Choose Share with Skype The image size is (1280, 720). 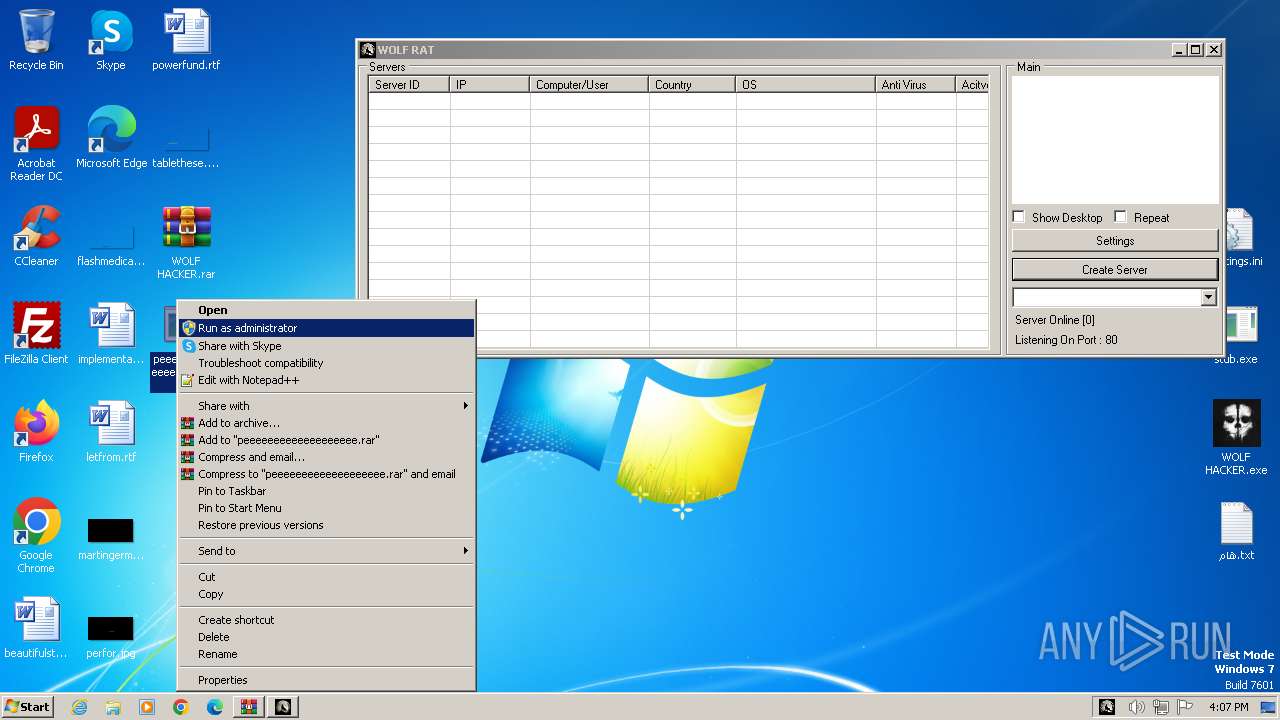click(x=326, y=346)
